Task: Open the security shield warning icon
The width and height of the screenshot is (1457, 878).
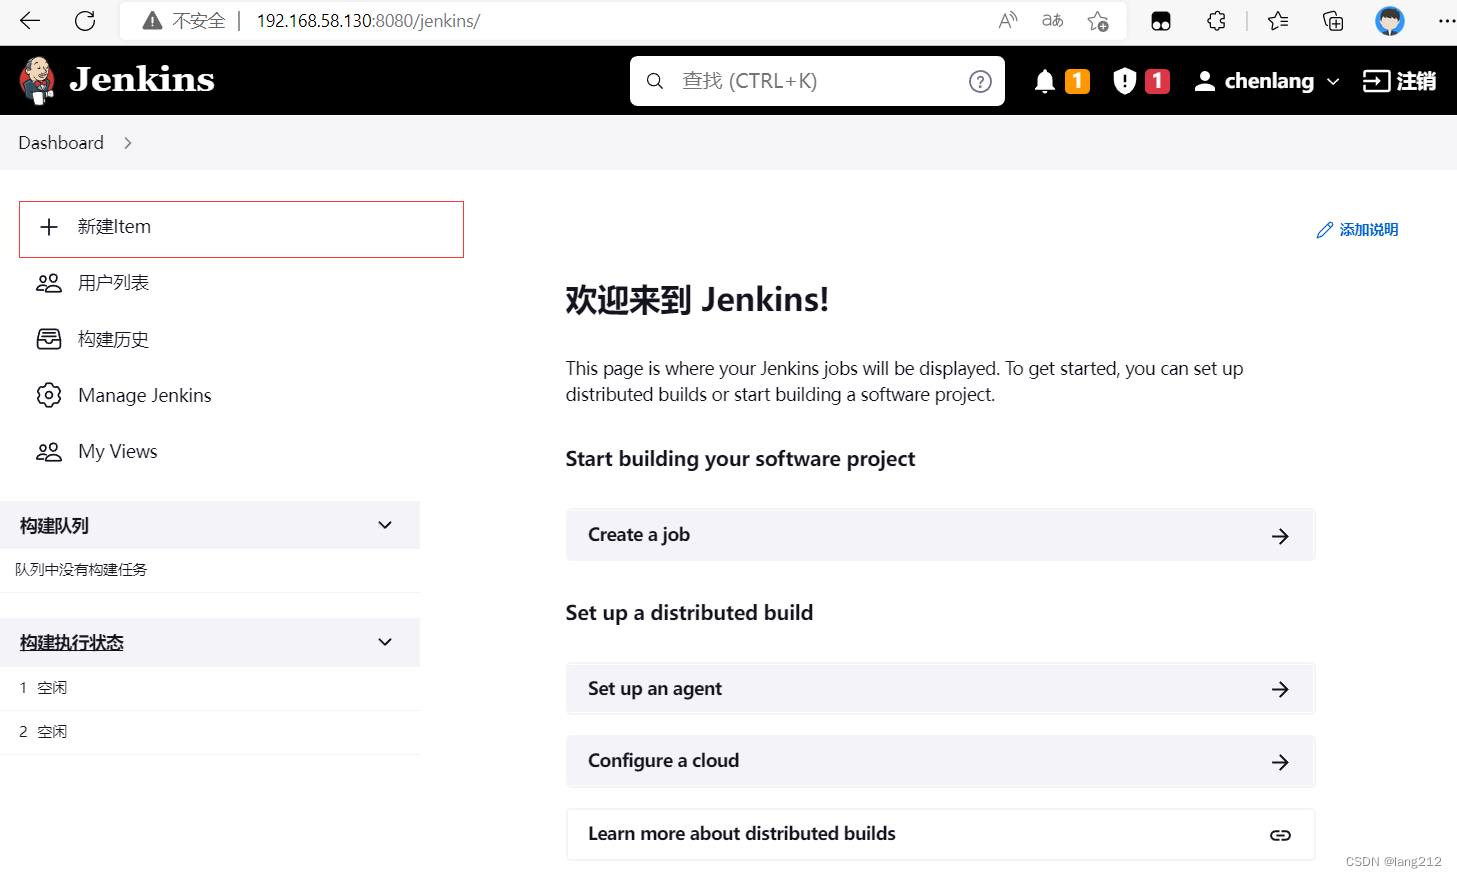Action: (1125, 81)
